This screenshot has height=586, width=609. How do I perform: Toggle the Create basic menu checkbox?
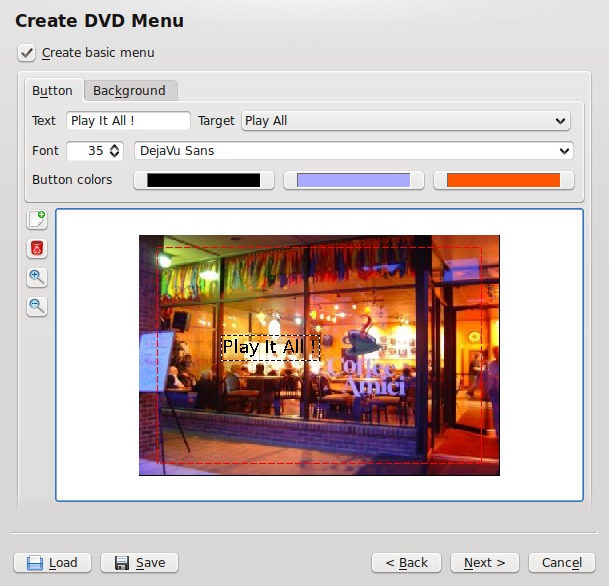26,52
